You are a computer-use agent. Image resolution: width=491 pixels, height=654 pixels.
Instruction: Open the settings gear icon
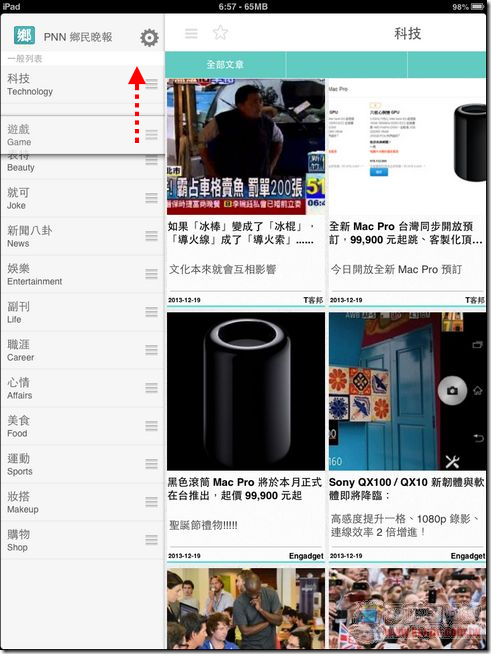click(149, 38)
